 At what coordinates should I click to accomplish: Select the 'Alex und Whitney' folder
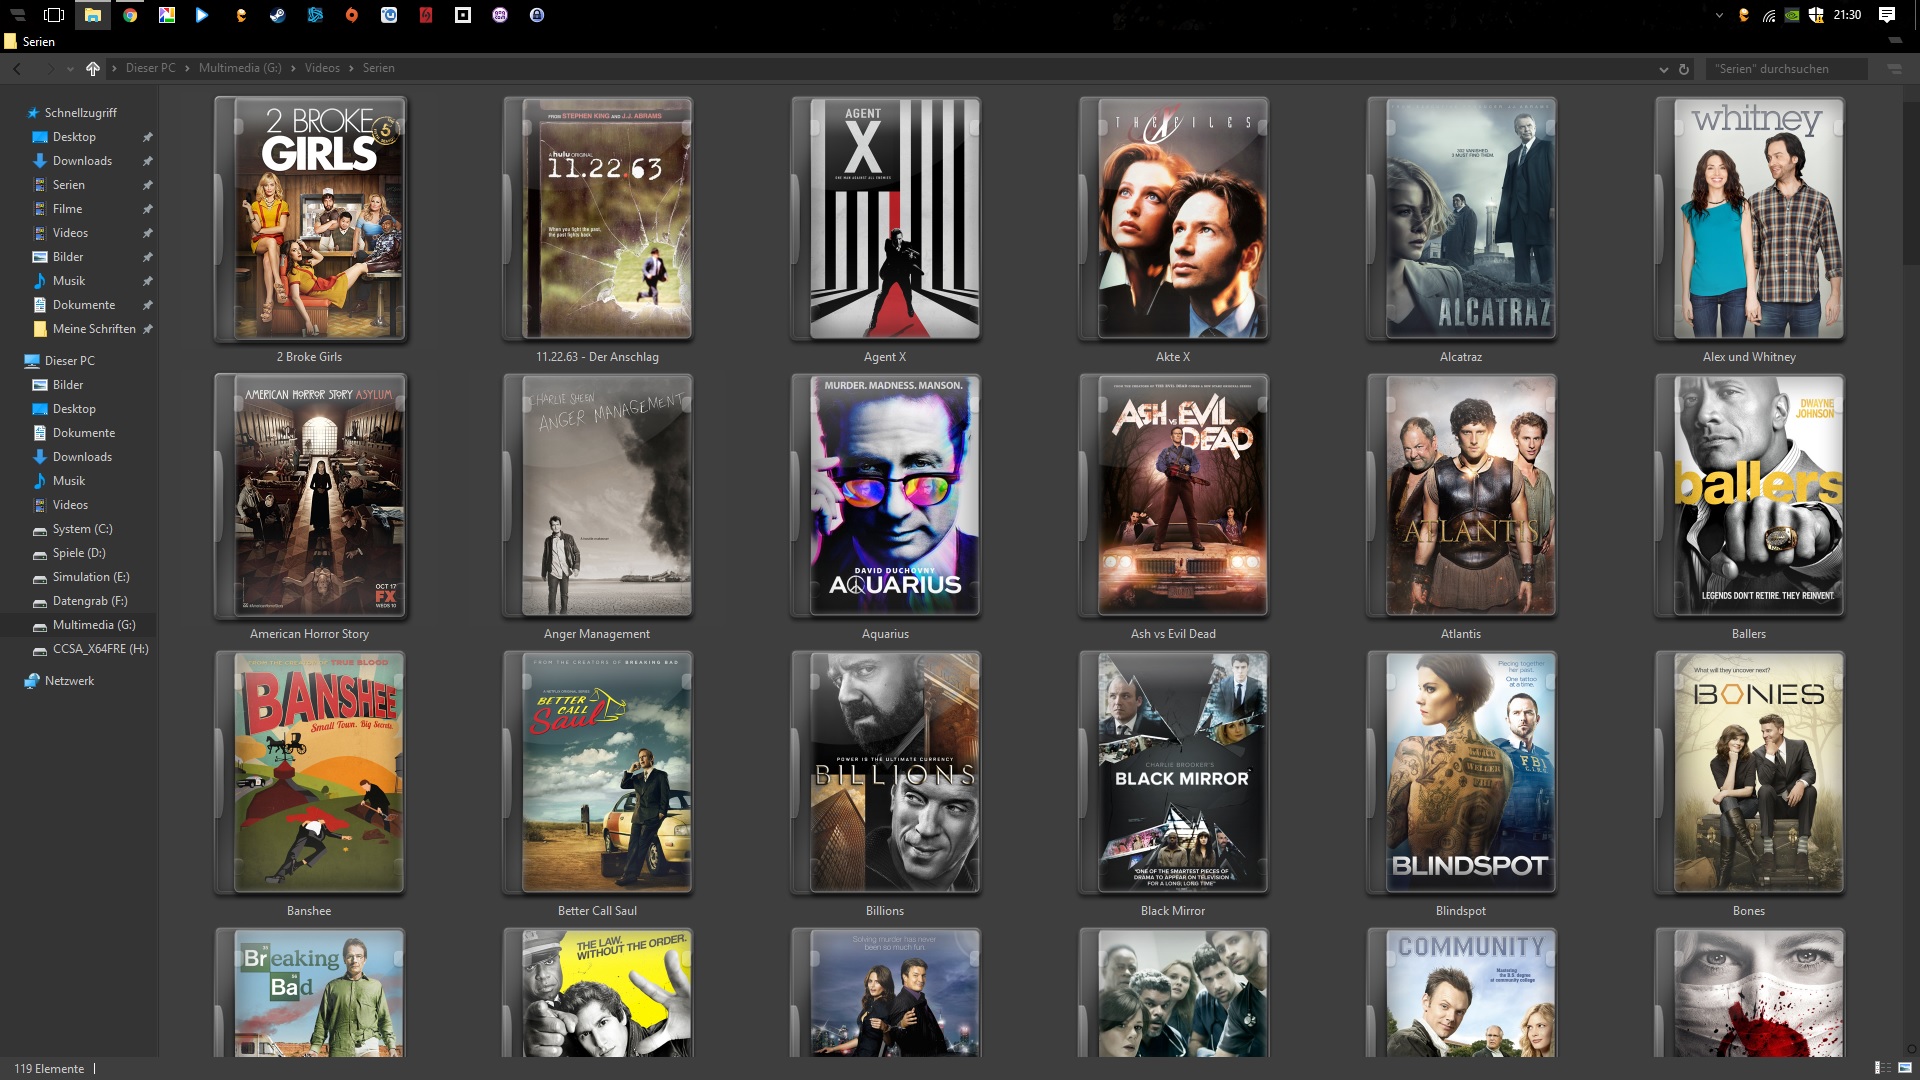click(1749, 230)
